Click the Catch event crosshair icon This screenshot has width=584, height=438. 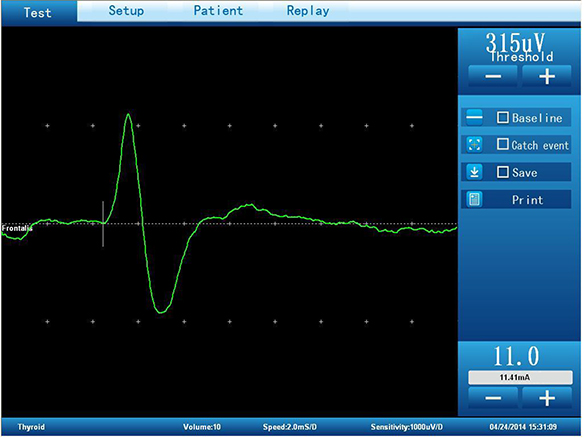click(x=474, y=145)
